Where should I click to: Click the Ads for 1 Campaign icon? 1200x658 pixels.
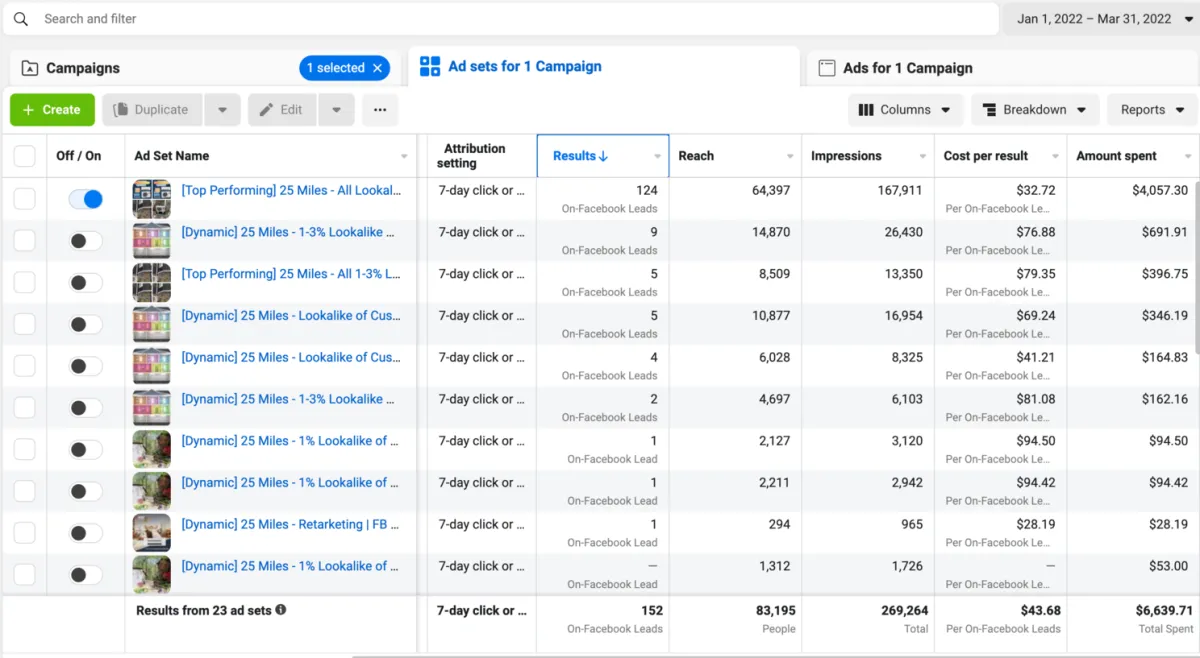[827, 68]
